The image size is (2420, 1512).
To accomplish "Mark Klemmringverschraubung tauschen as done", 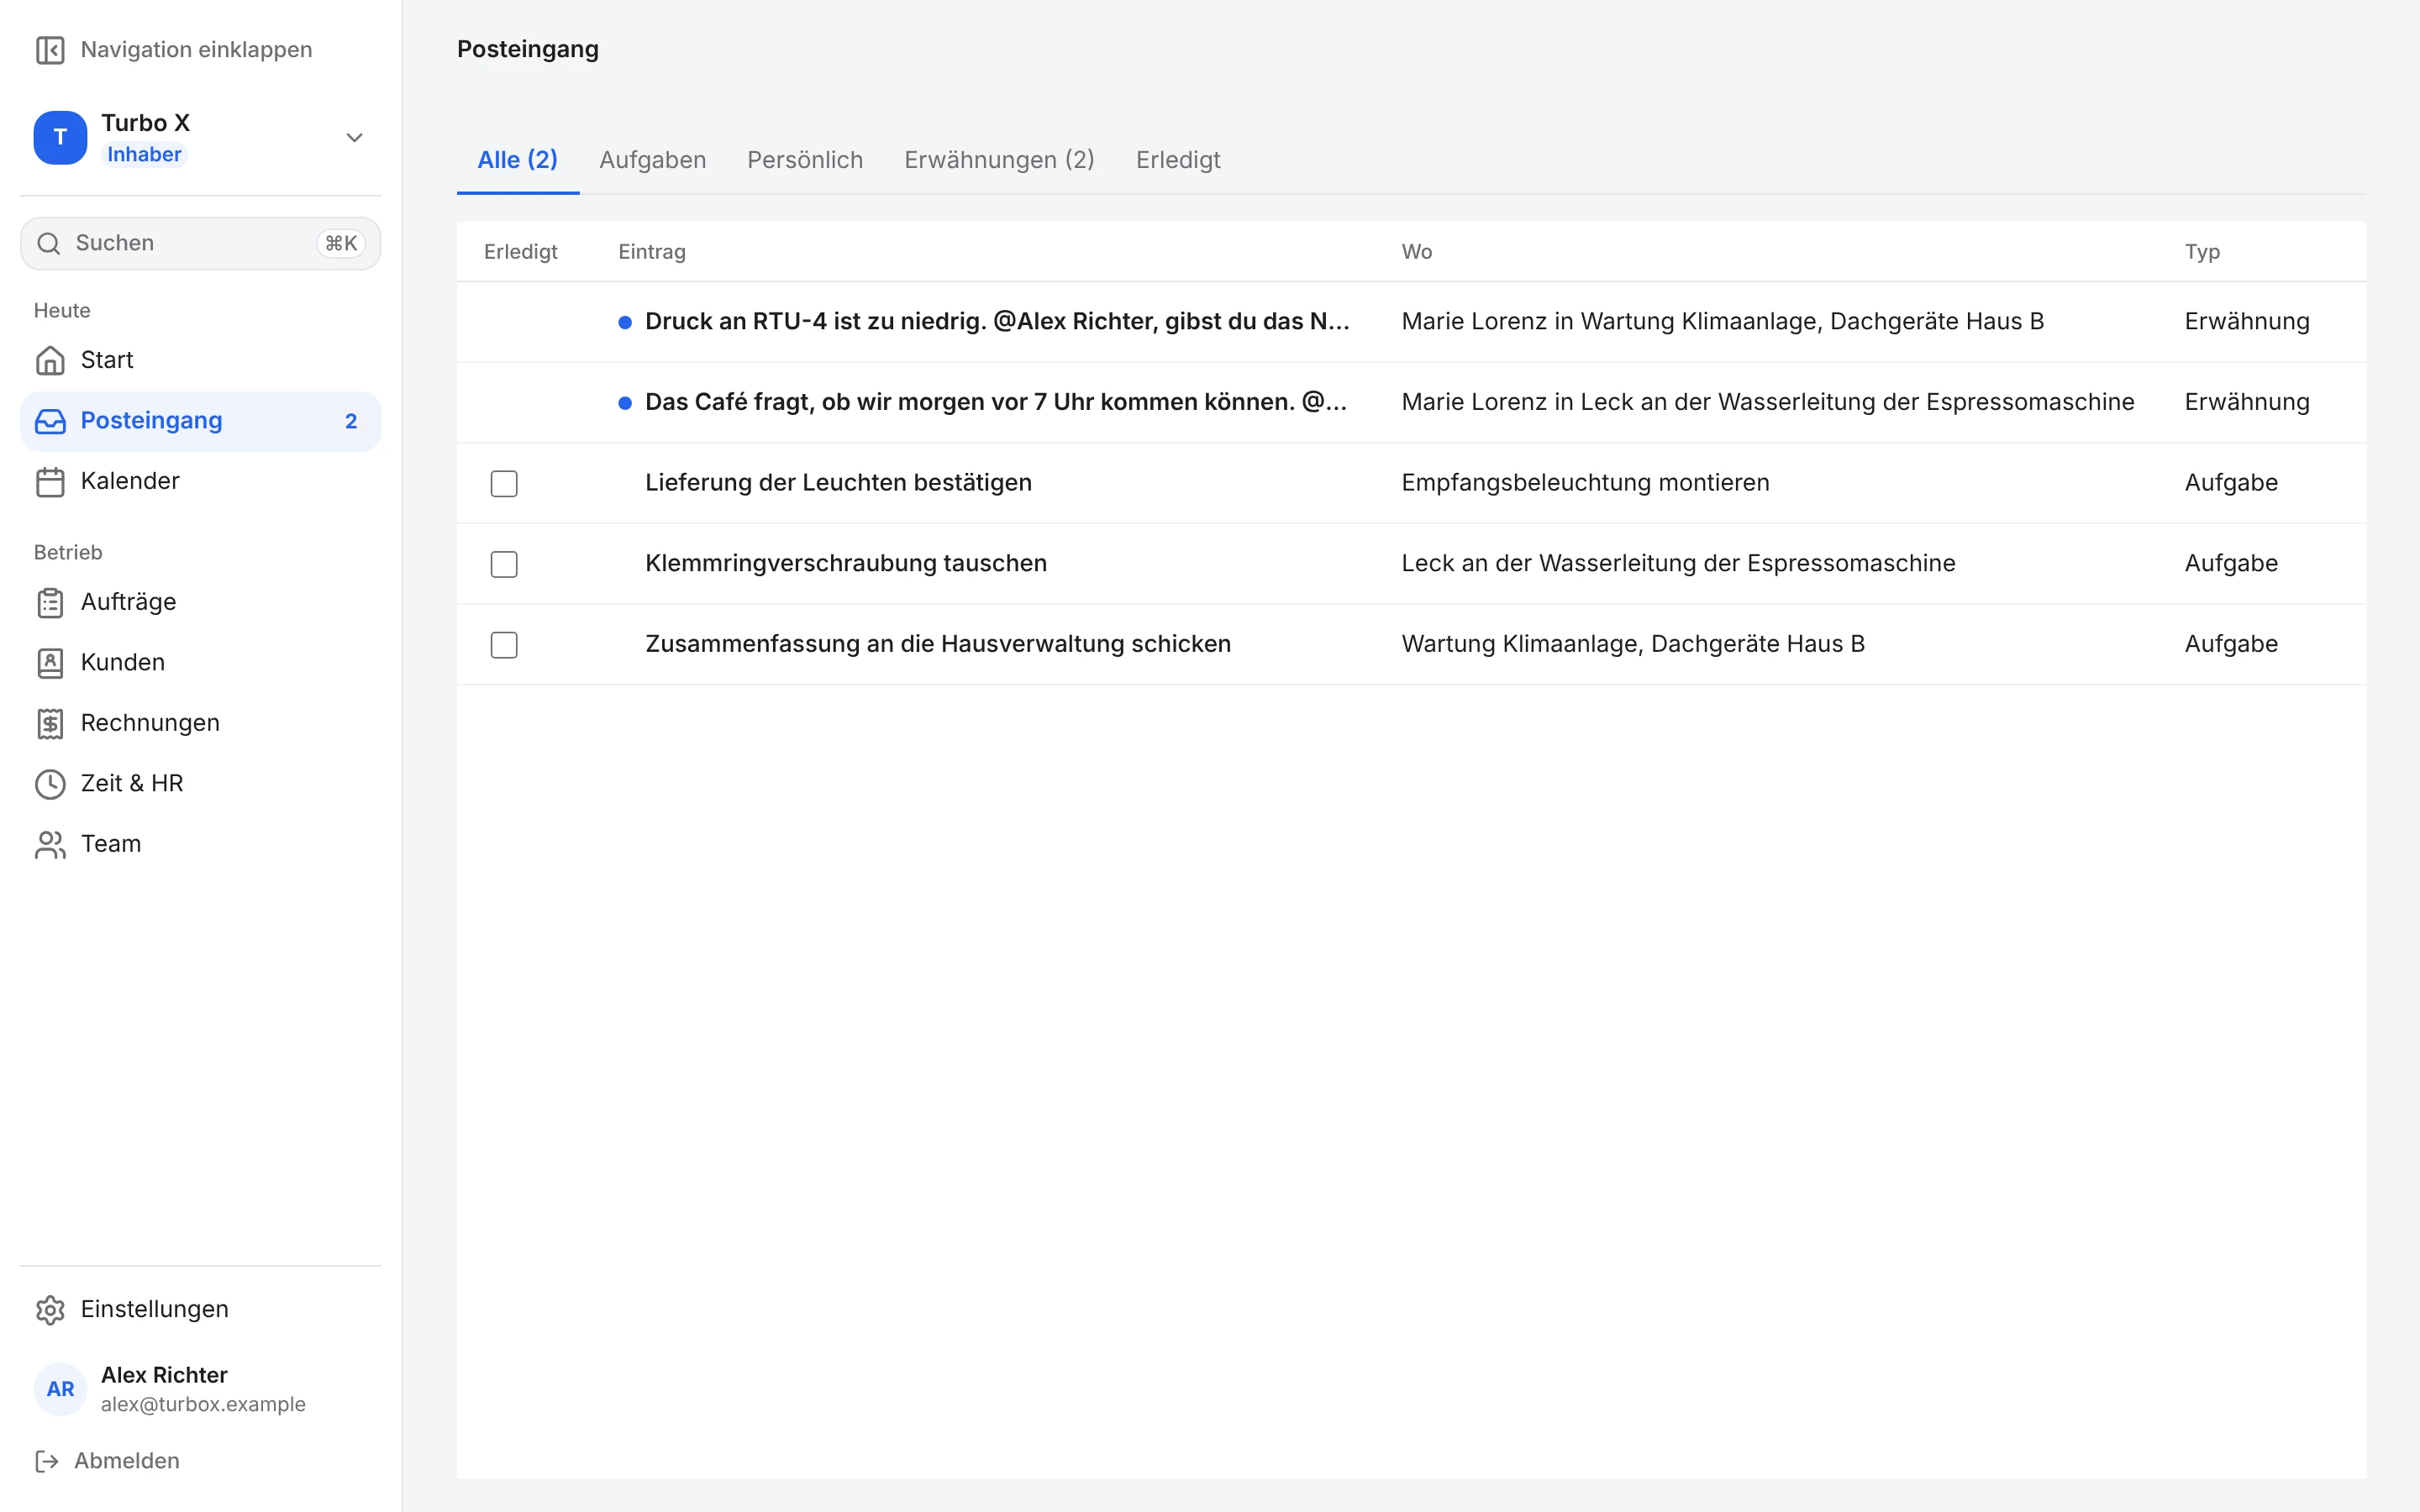I will (x=504, y=564).
